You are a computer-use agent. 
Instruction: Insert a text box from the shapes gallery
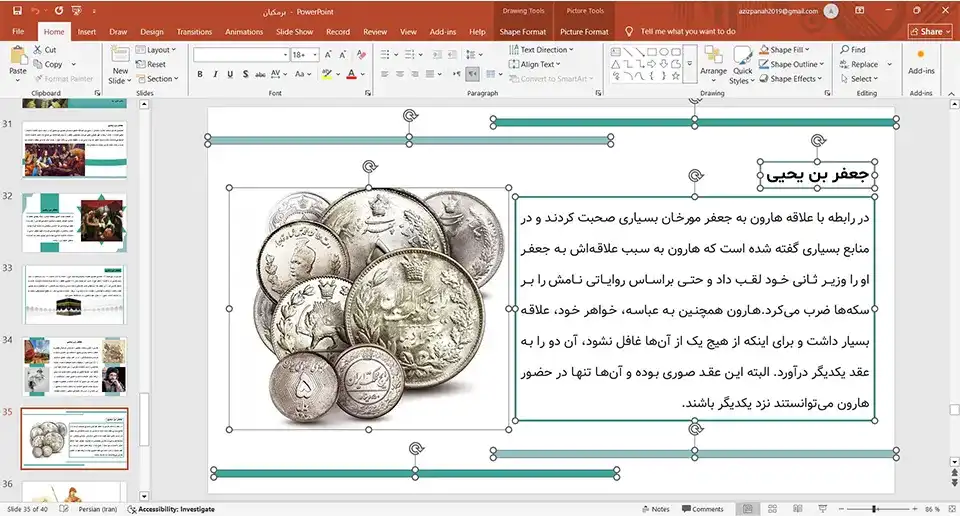tap(616, 52)
